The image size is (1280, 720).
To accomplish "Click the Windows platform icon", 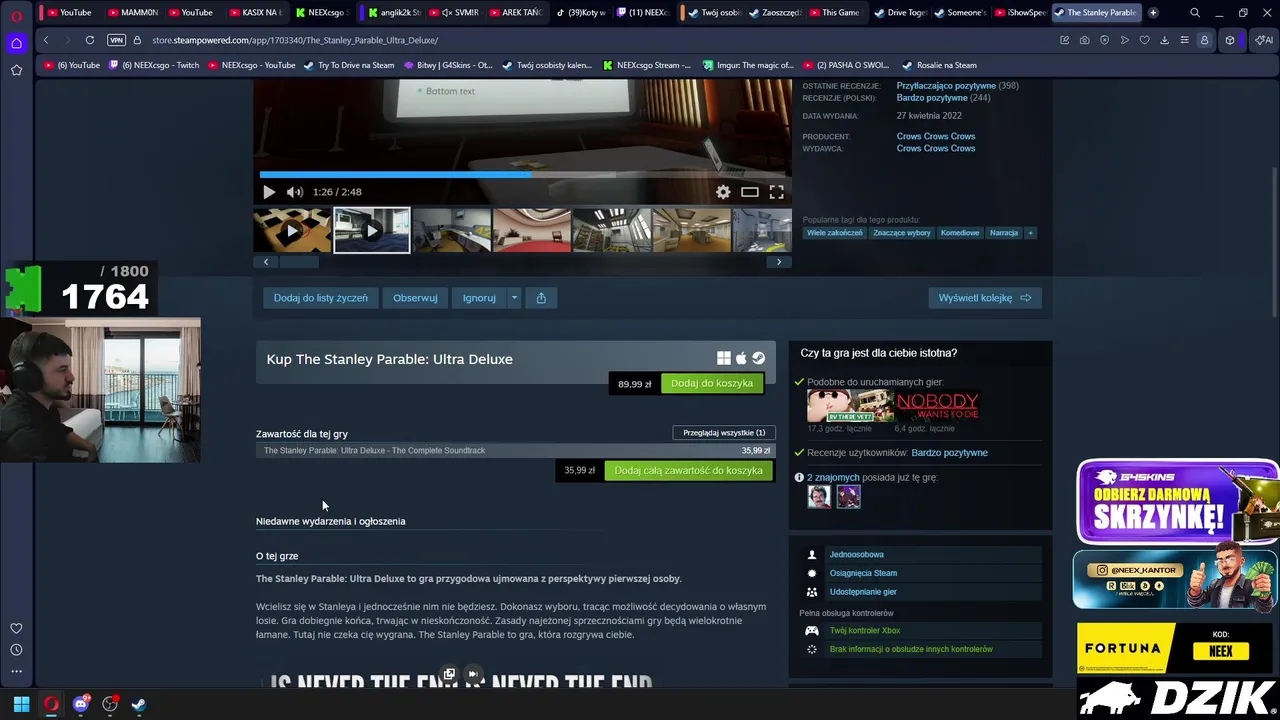I will click(724, 358).
